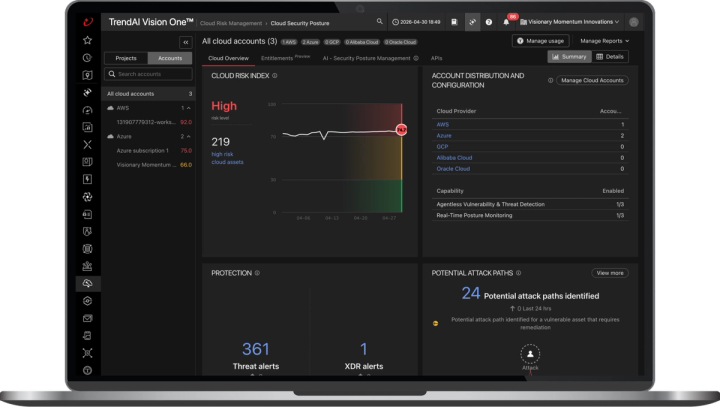Select 131907779312-works account row
720x407 pixels.
tap(148, 122)
